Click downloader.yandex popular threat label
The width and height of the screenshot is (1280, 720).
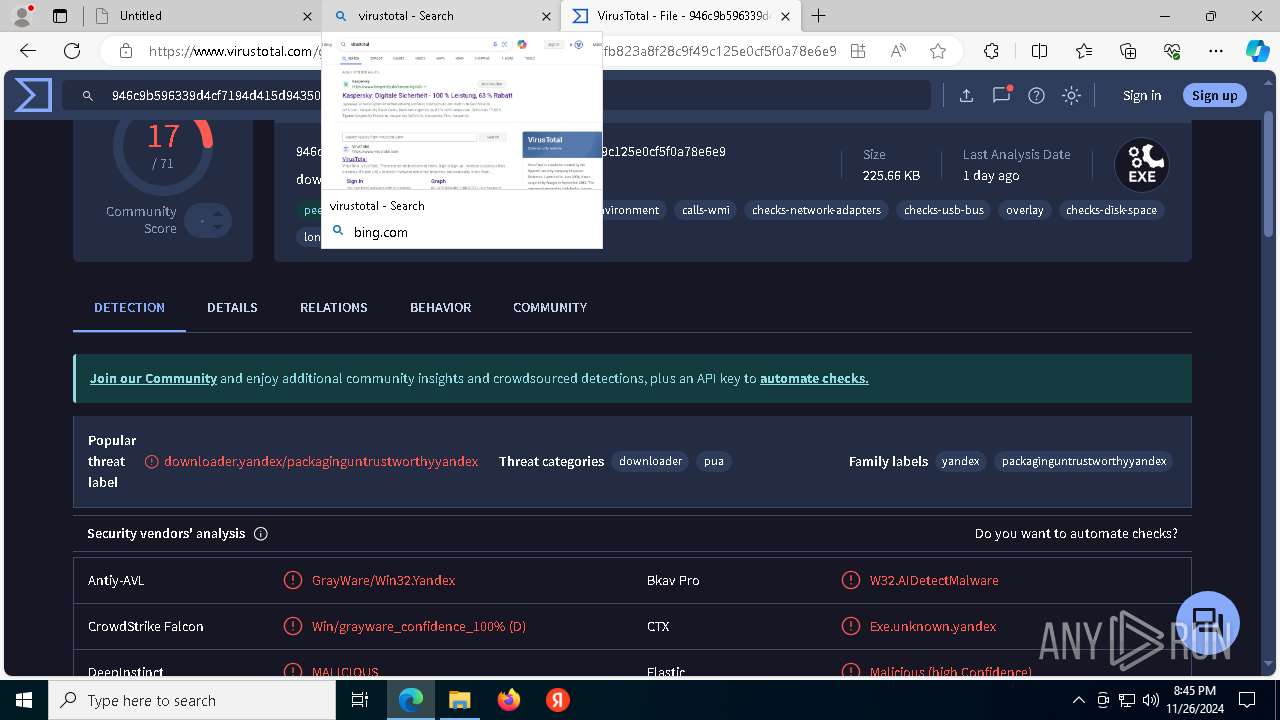(x=321, y=461)
